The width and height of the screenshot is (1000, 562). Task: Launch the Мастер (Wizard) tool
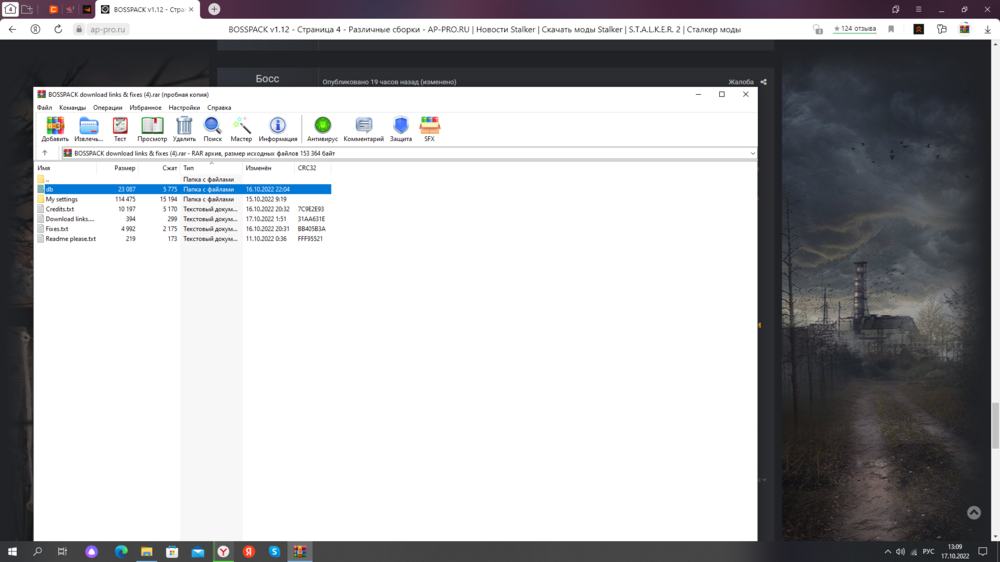click(241, 128)
